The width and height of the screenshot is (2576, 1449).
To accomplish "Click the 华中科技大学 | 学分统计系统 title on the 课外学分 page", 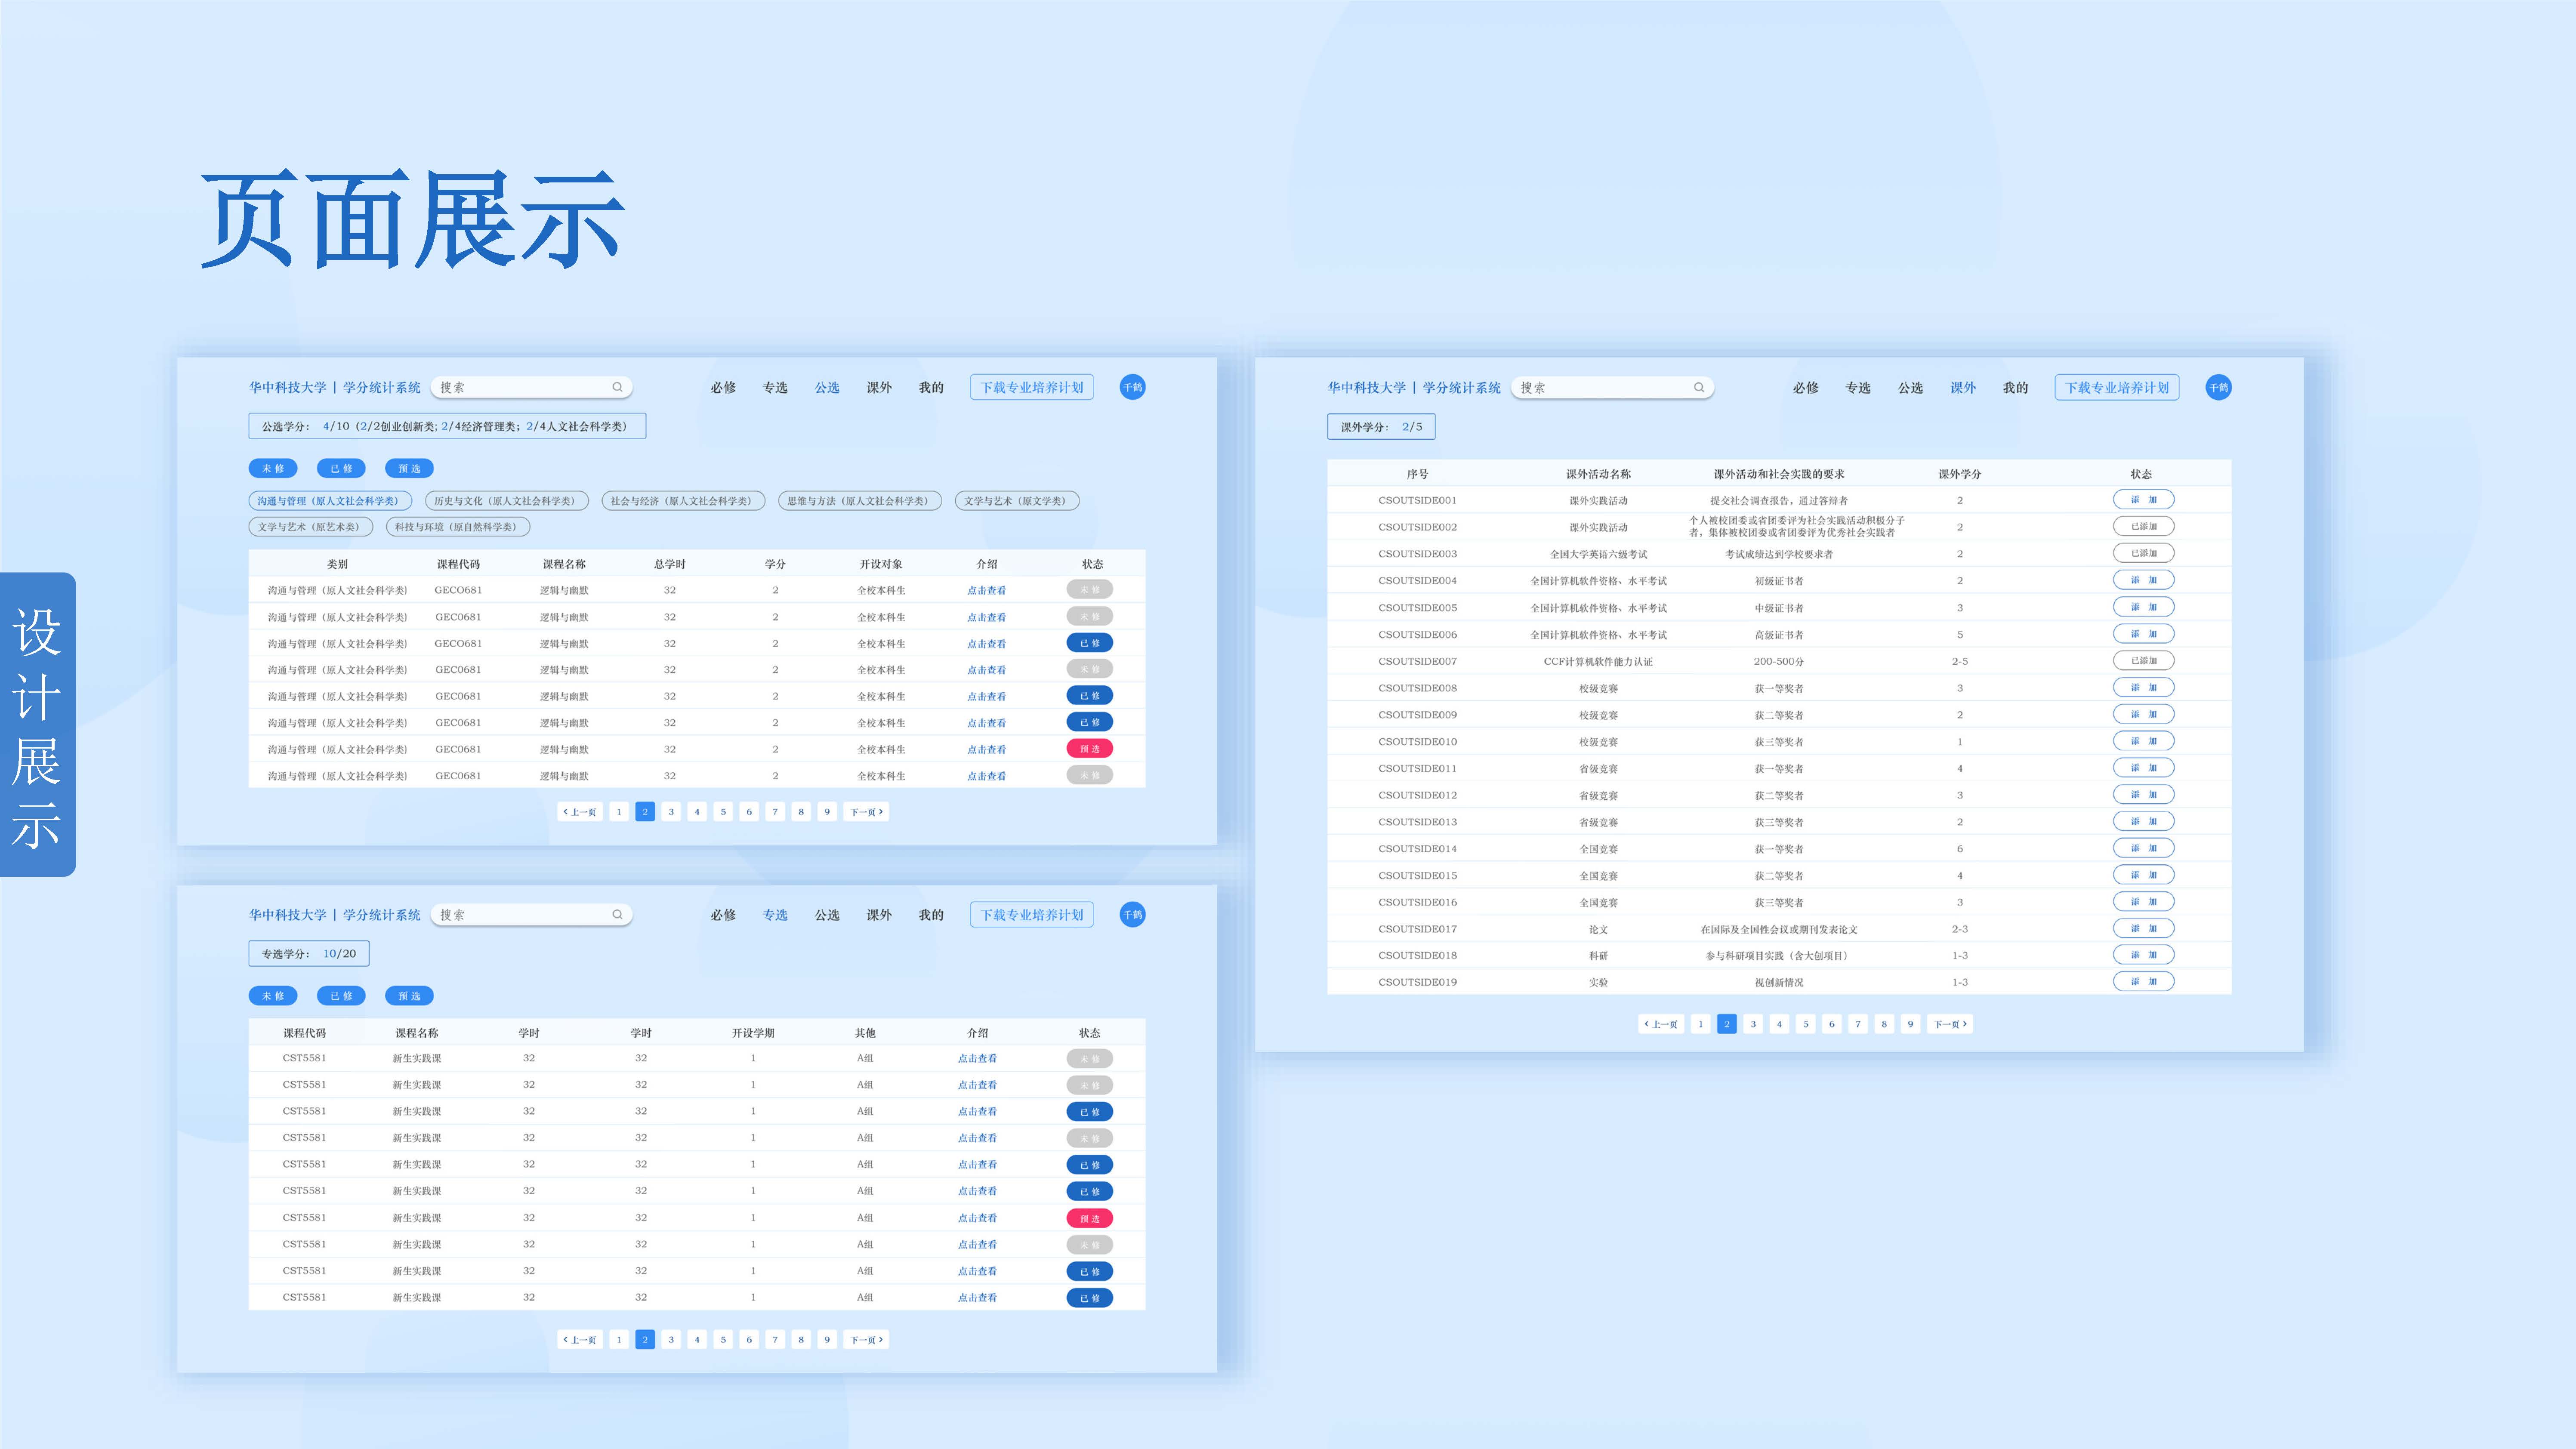I will (1414, 387).
